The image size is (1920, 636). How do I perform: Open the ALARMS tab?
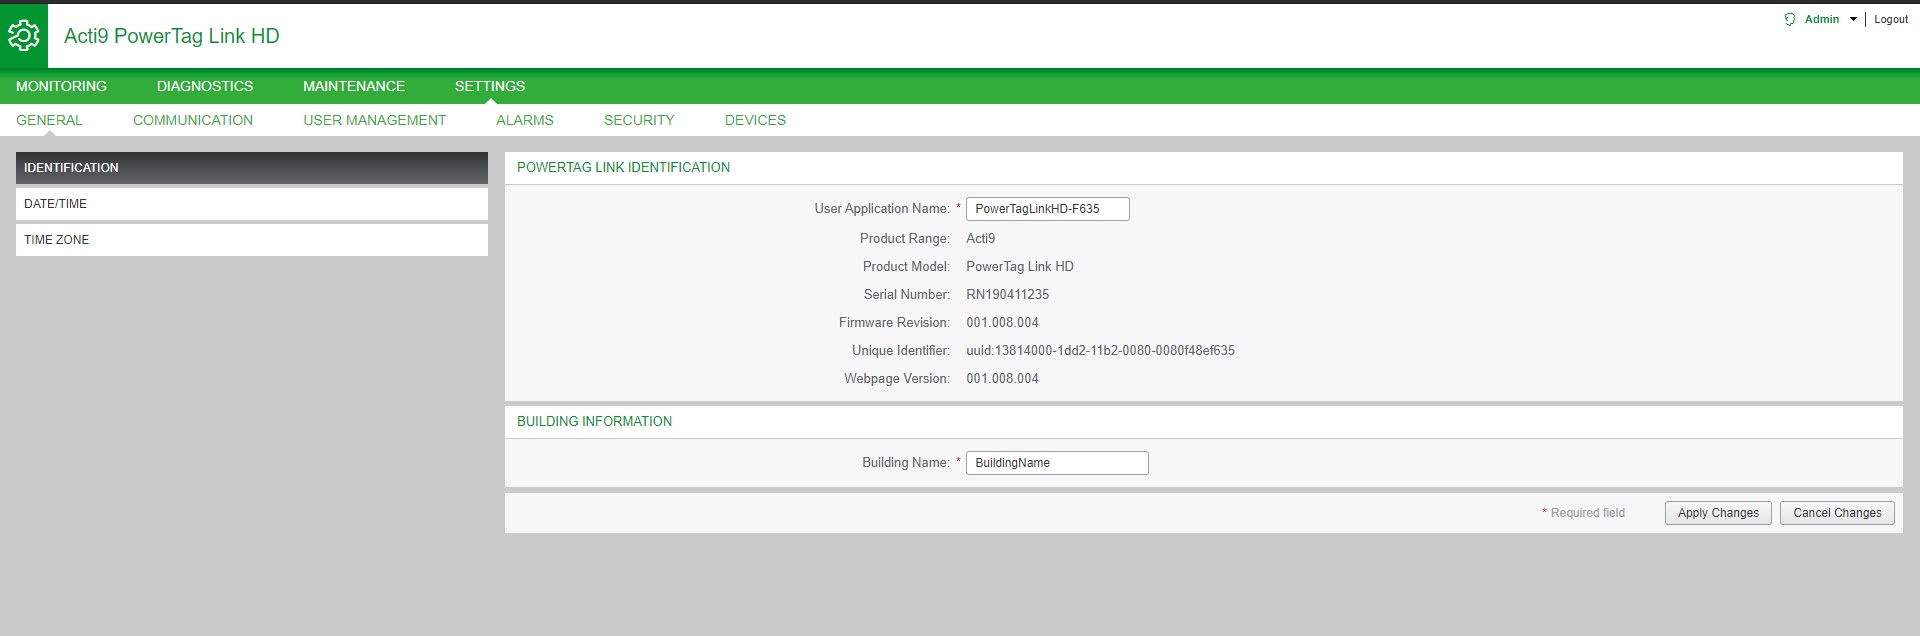click(525, 120)
